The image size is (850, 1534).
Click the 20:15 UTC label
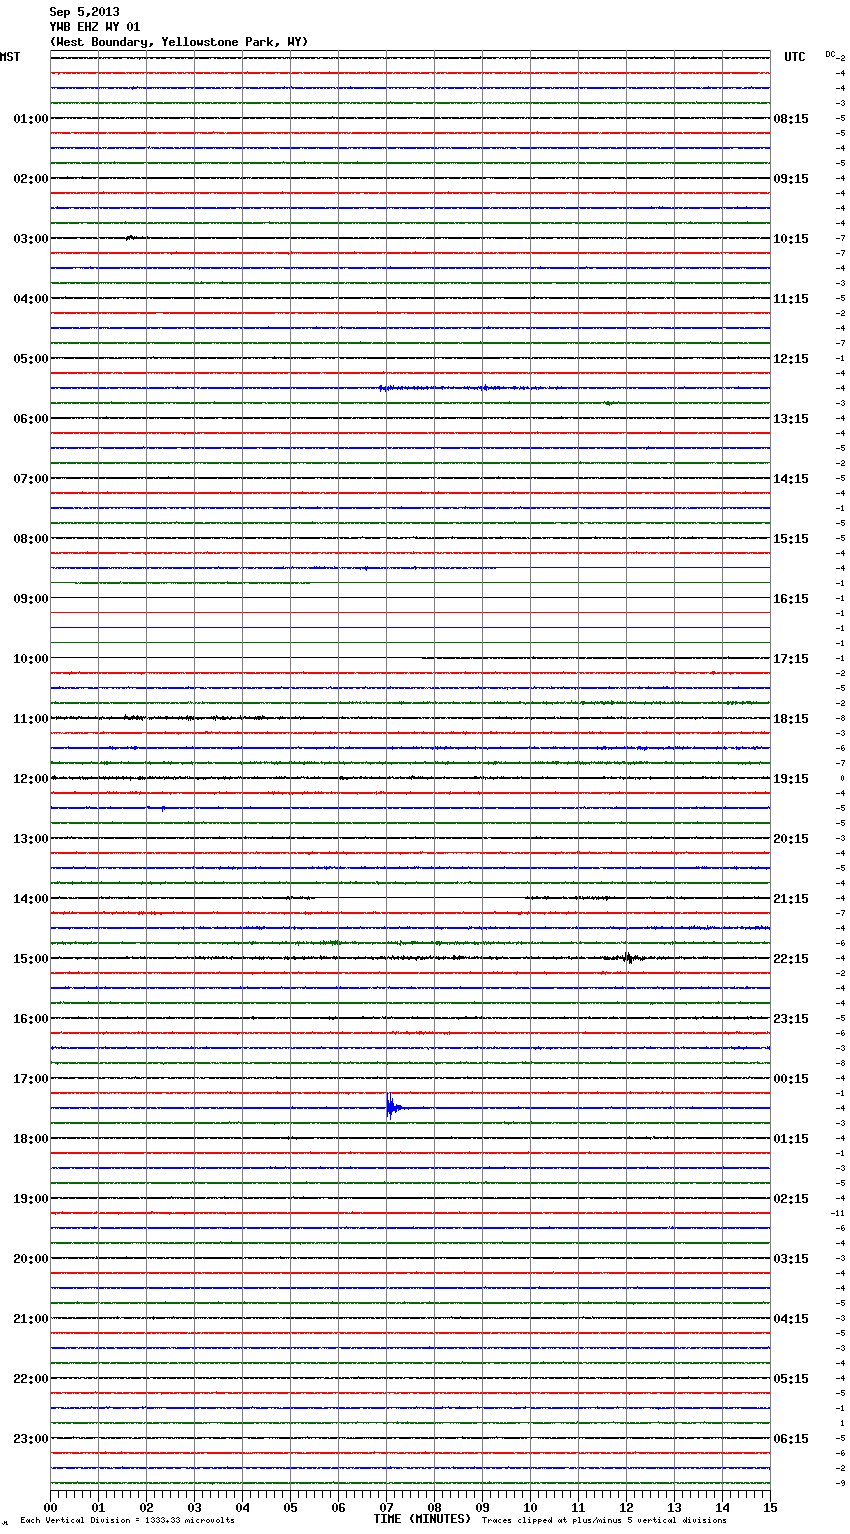[x=791, y=839]
